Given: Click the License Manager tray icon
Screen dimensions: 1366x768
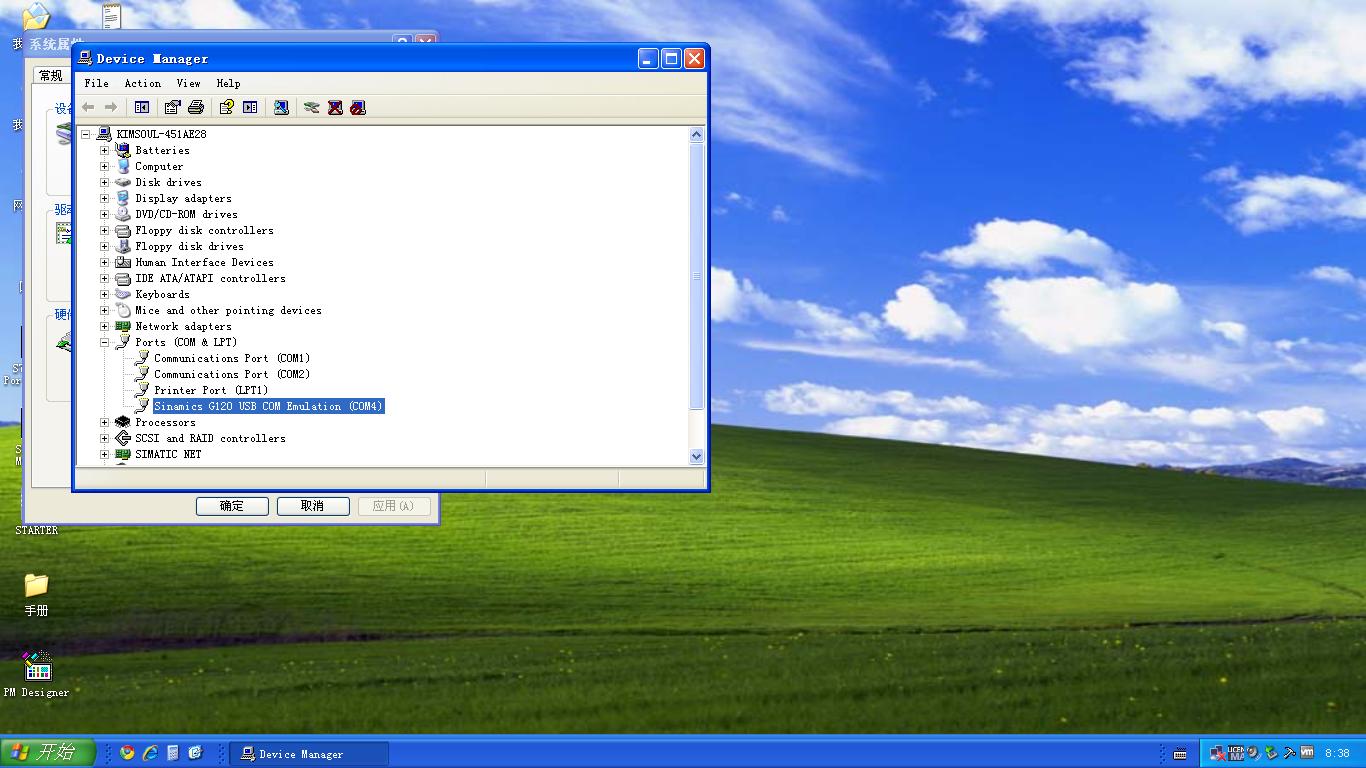Looking at the screenshot, I should click(1236, 753).
